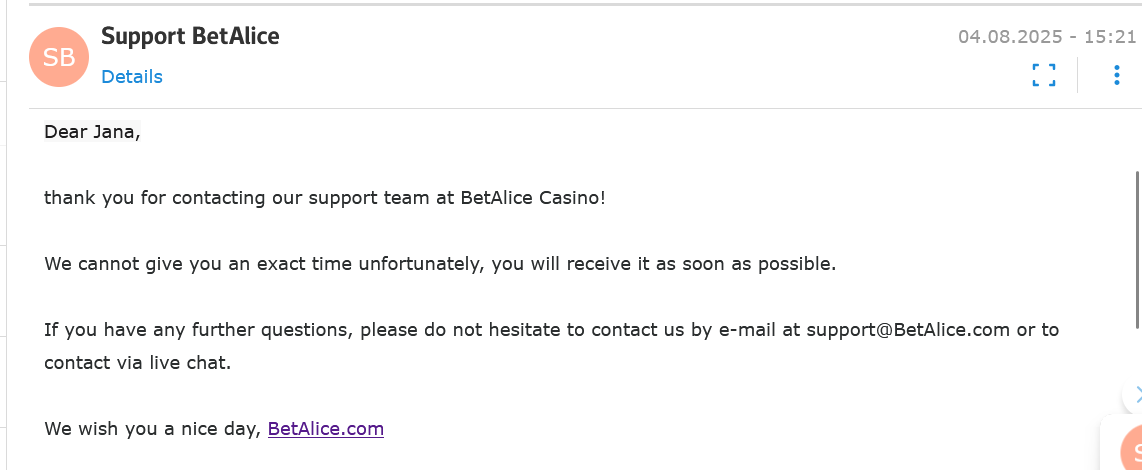Image resolution: width=1142 pixels, height=470 pixels.
Task: Click the 04.08.2025 - 15:21 timestamp
Action: click(x=1047, y=37)
